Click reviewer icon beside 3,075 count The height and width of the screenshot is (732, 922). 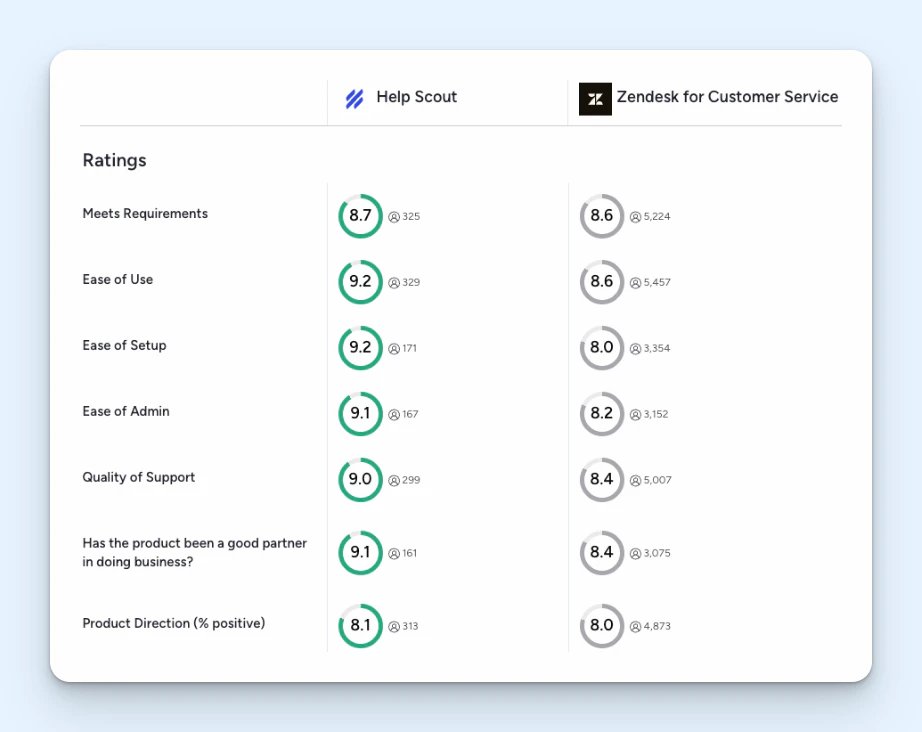tap(635, 554)
